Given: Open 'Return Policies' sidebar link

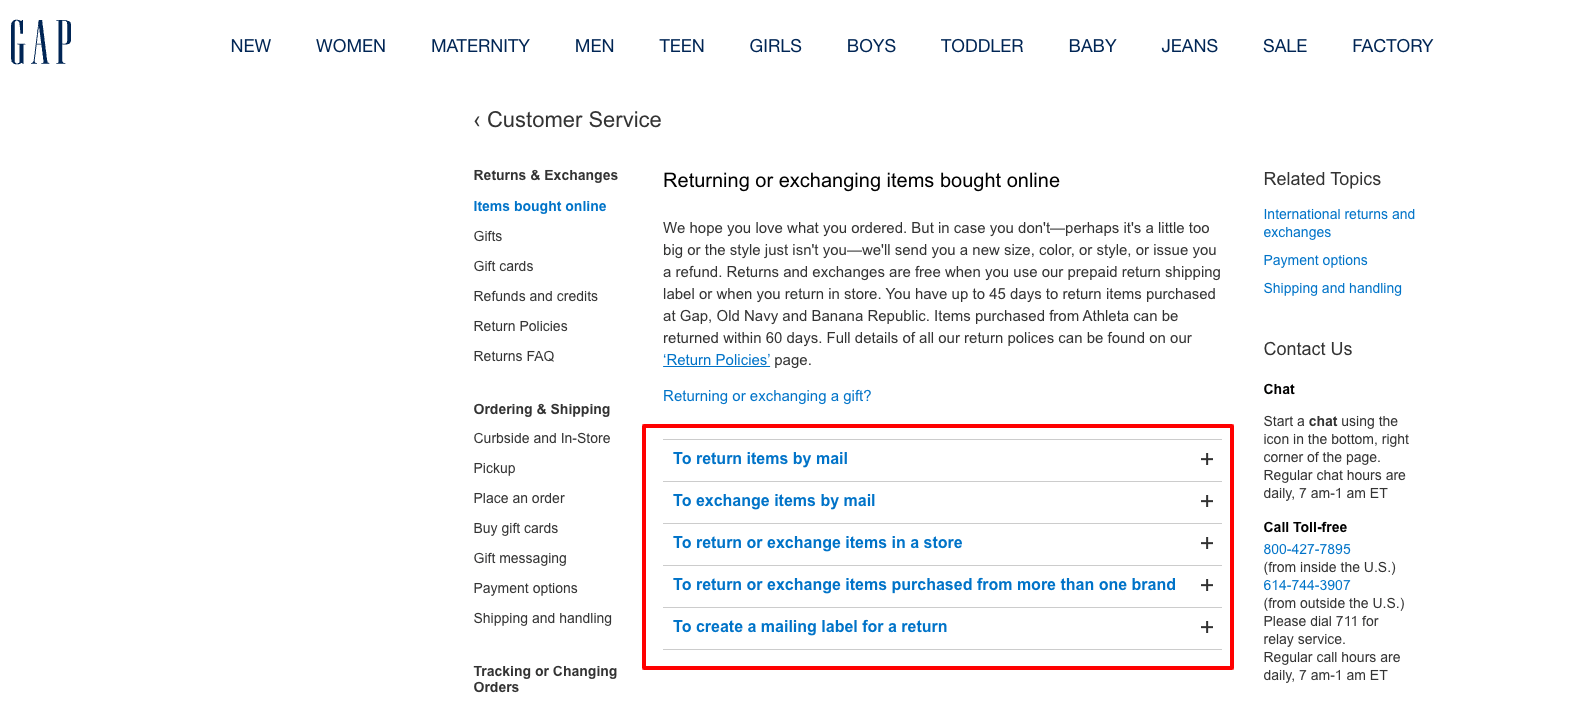Looking at the screenshot, I should [520, 326].
